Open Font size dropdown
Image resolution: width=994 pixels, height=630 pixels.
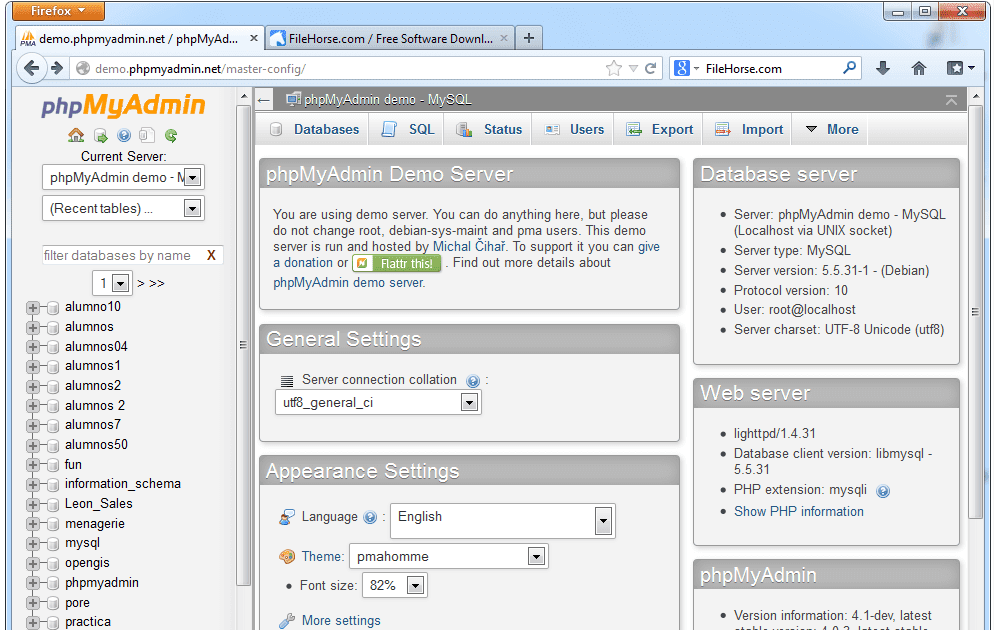[395, 586]
